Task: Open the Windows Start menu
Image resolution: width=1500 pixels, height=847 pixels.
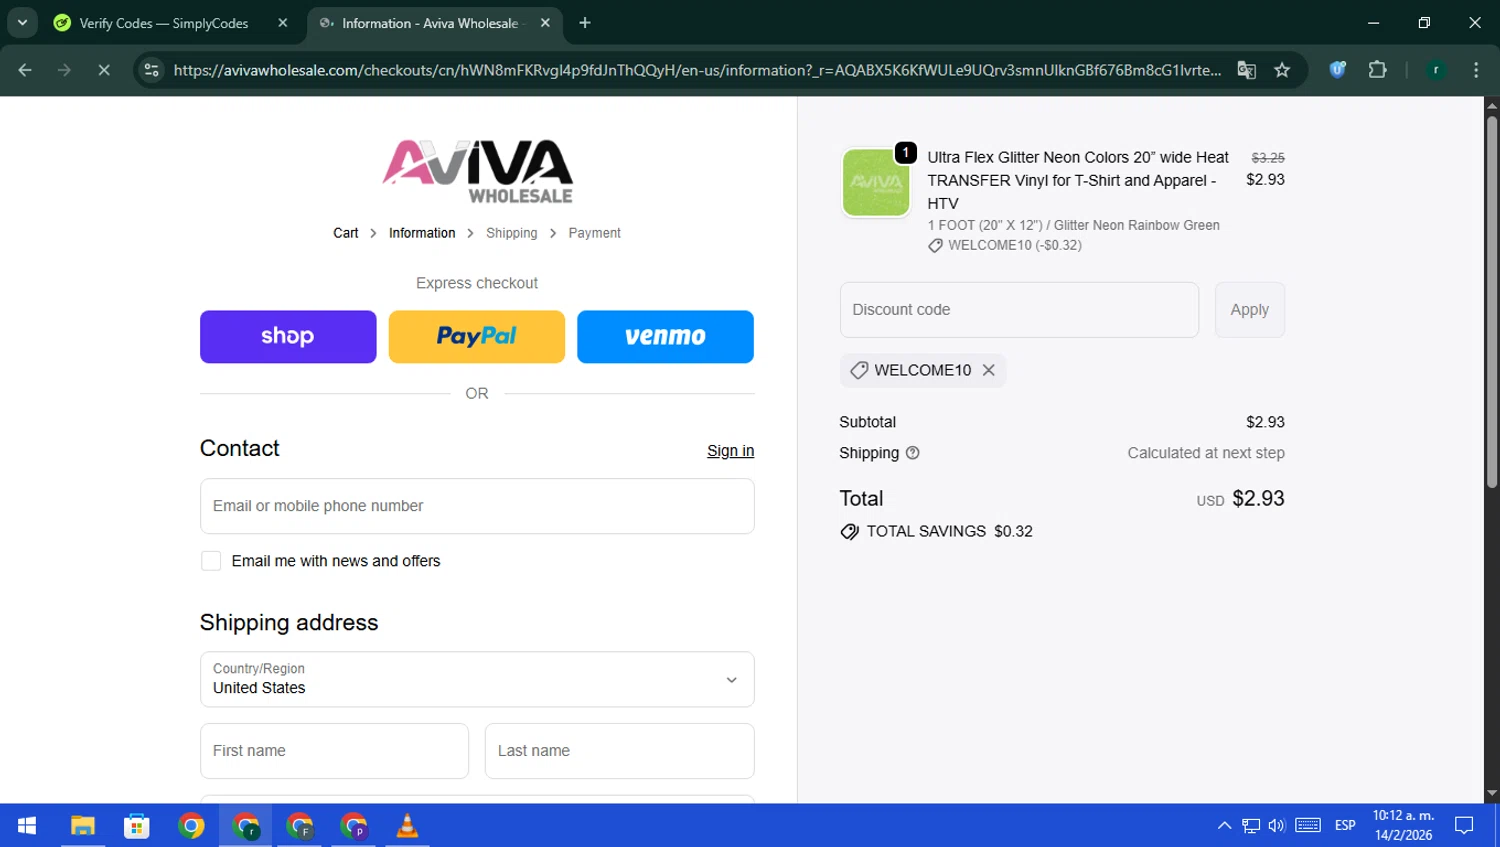Action: pos(27,826)
